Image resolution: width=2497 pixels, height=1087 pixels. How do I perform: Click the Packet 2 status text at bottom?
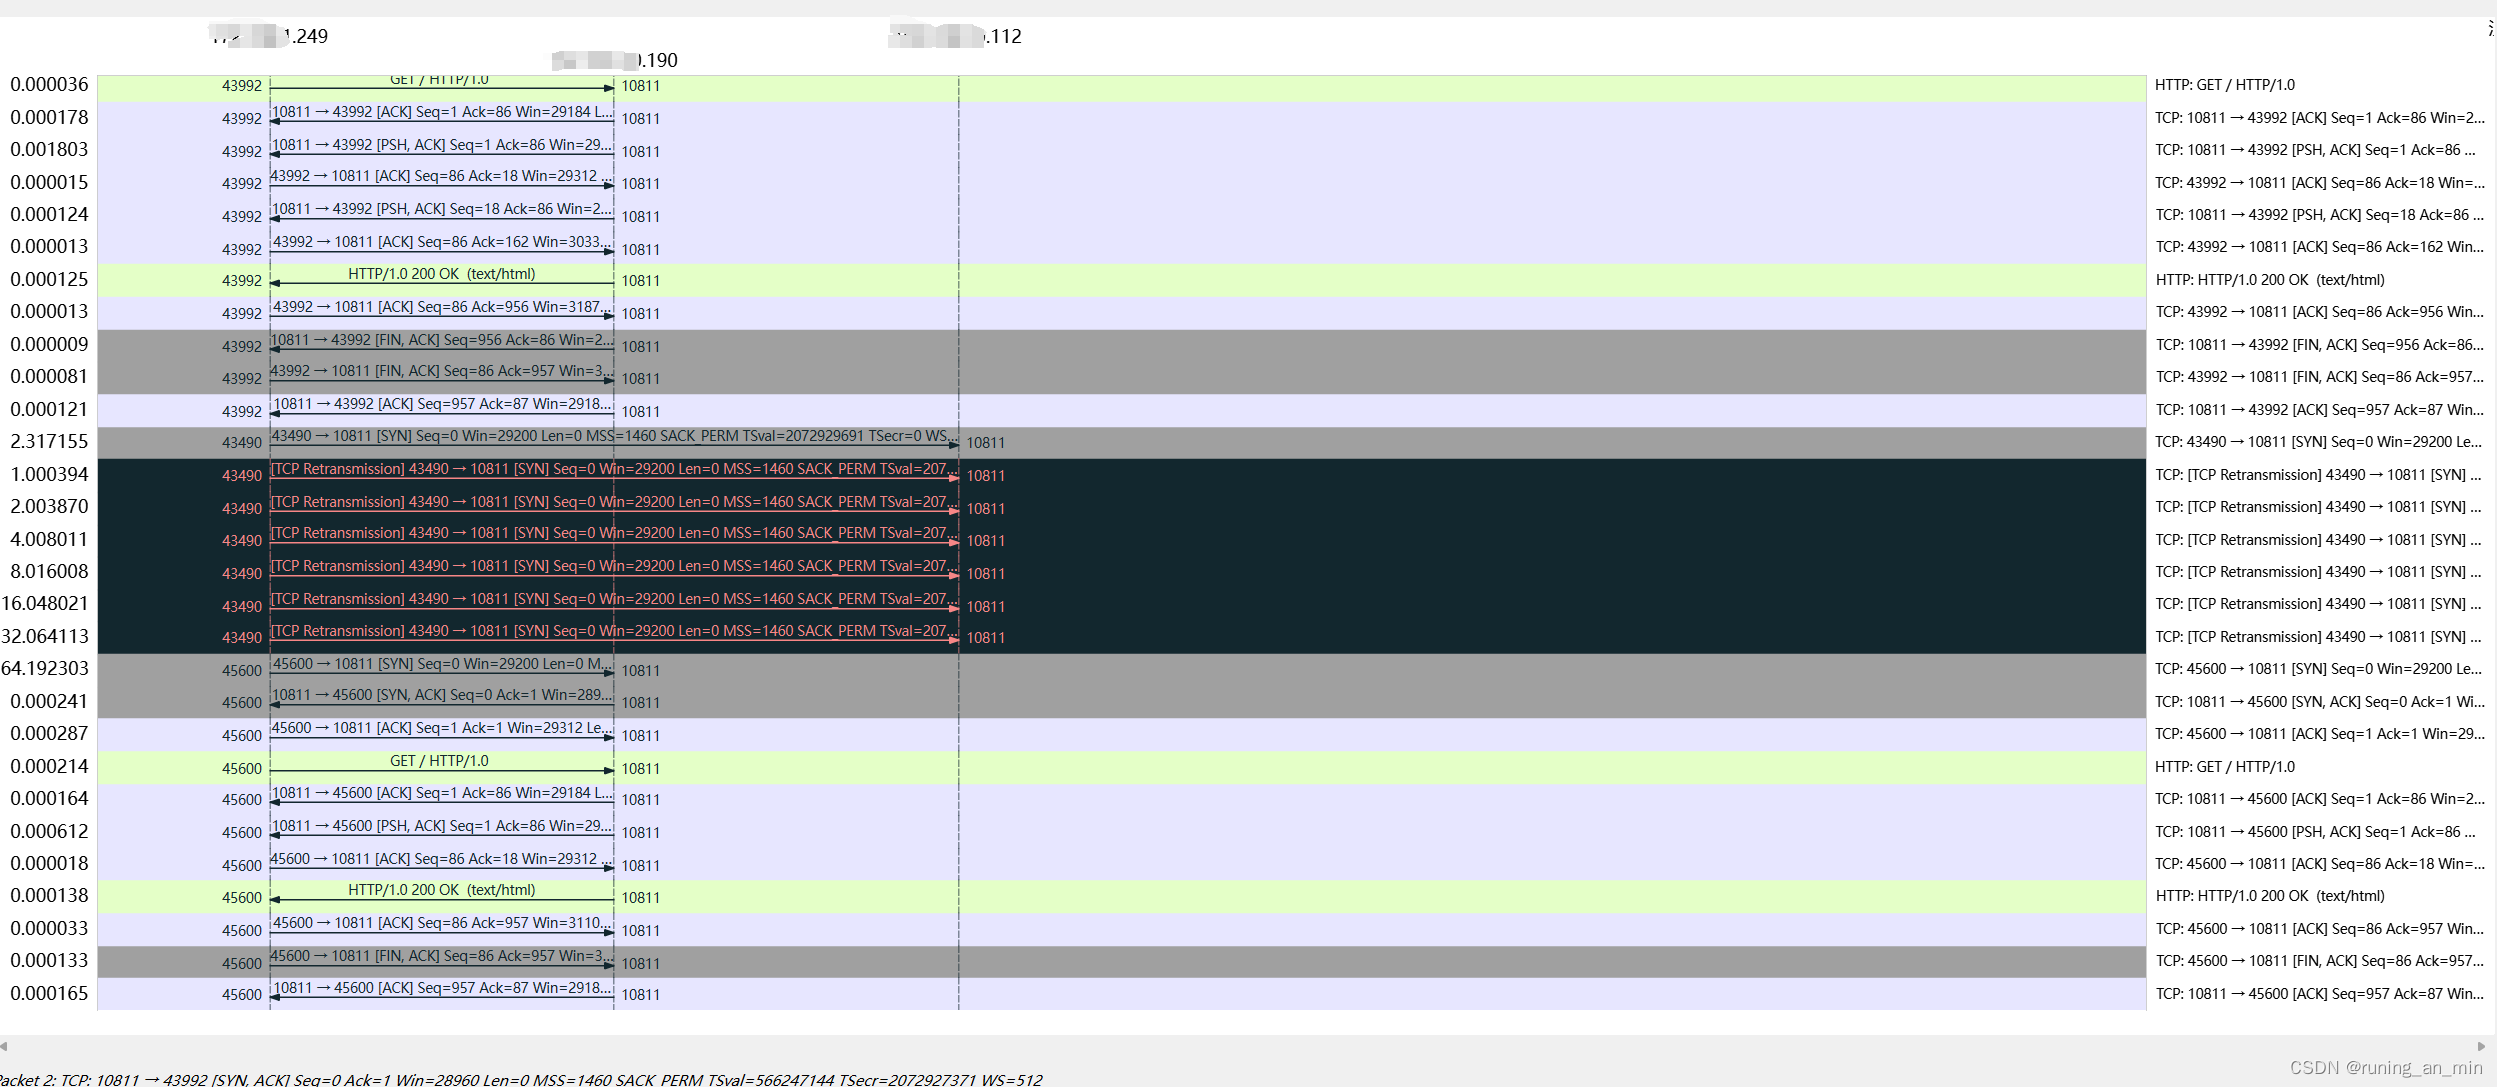click(520, 1079)
